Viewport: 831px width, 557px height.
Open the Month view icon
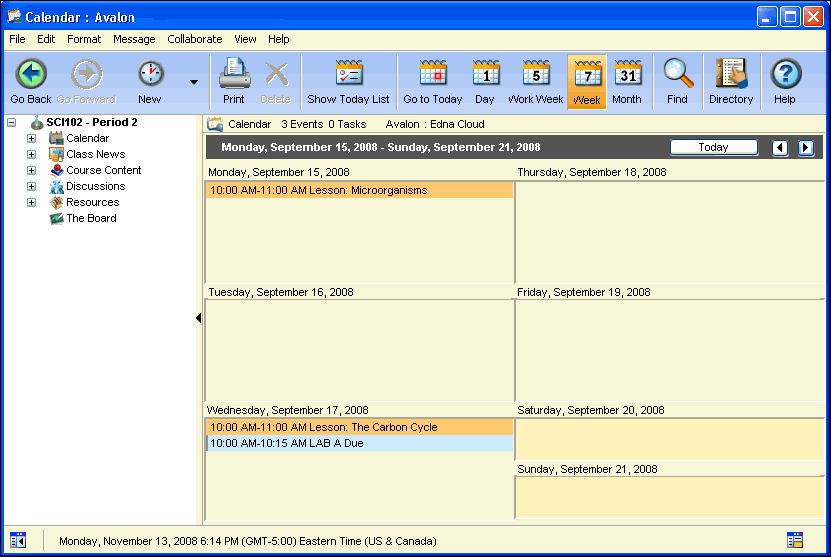(627, 74)
